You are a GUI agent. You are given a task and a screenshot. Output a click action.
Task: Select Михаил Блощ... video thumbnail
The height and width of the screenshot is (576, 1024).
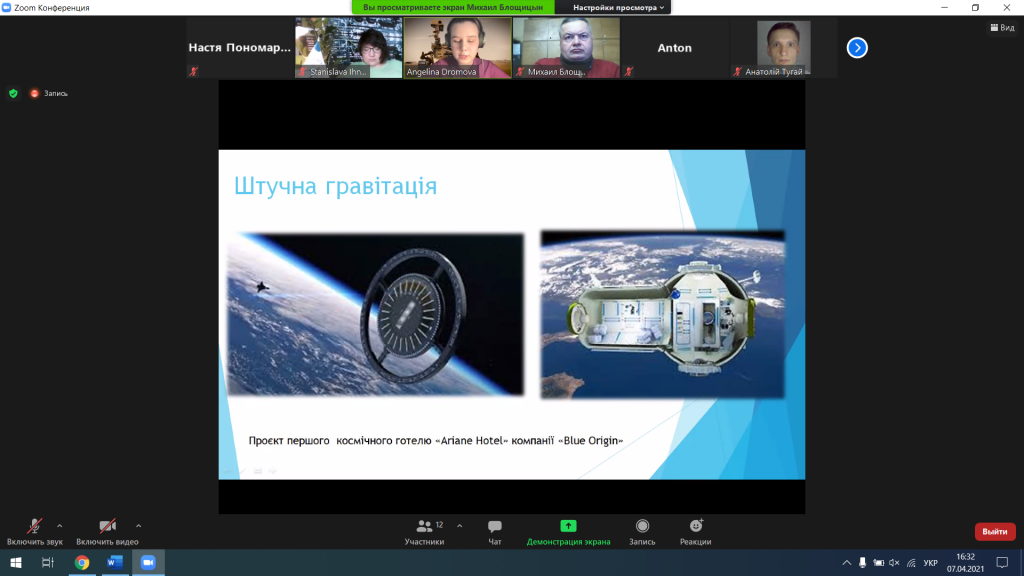pos(566,48)
